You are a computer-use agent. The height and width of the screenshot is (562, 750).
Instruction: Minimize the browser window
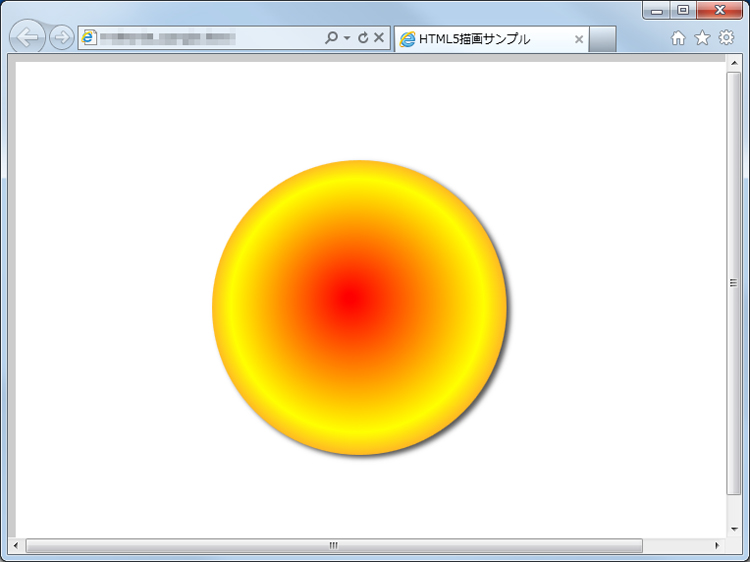[657, 10]
